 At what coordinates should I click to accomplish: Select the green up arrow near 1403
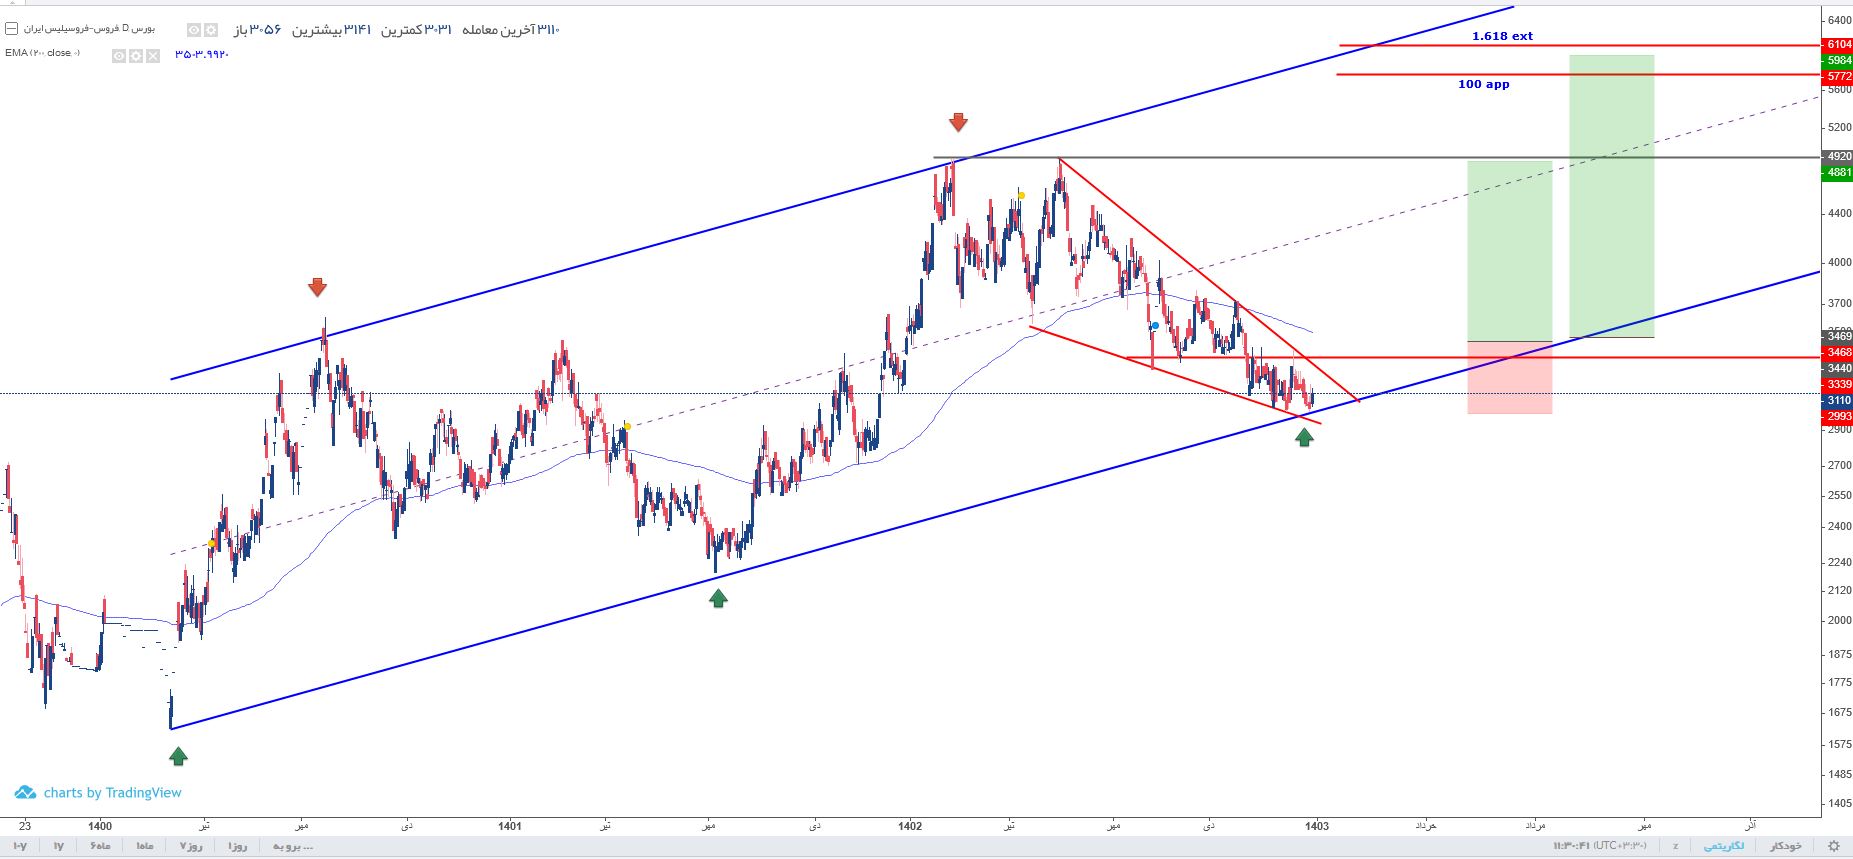coord(1304,436)
